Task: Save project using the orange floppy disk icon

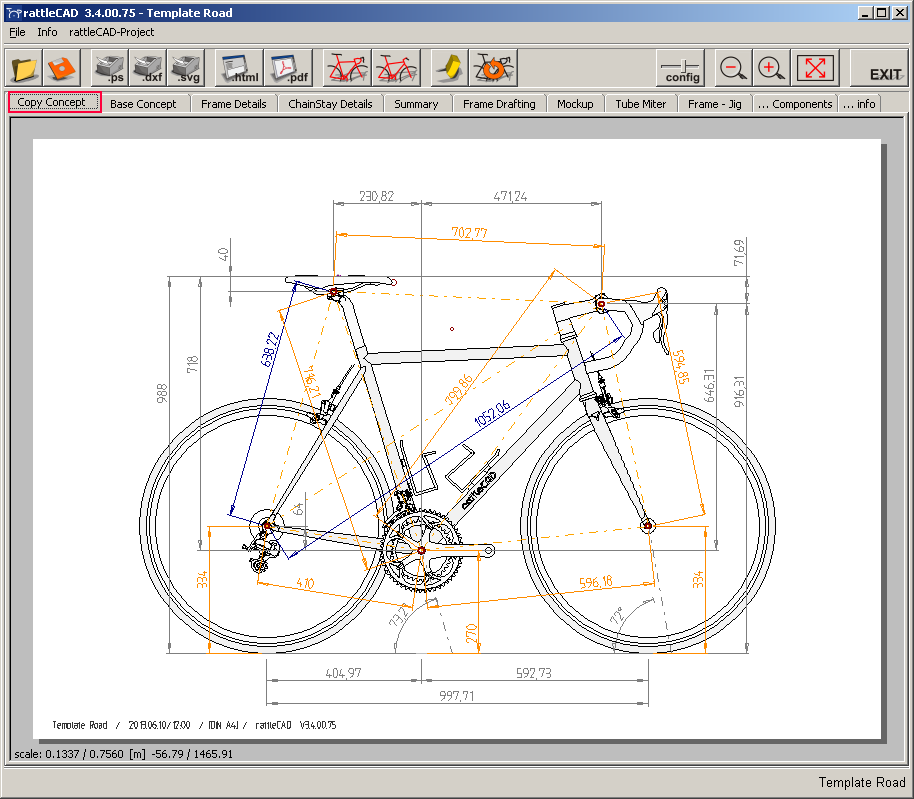Action: click(x=61, y=68)
